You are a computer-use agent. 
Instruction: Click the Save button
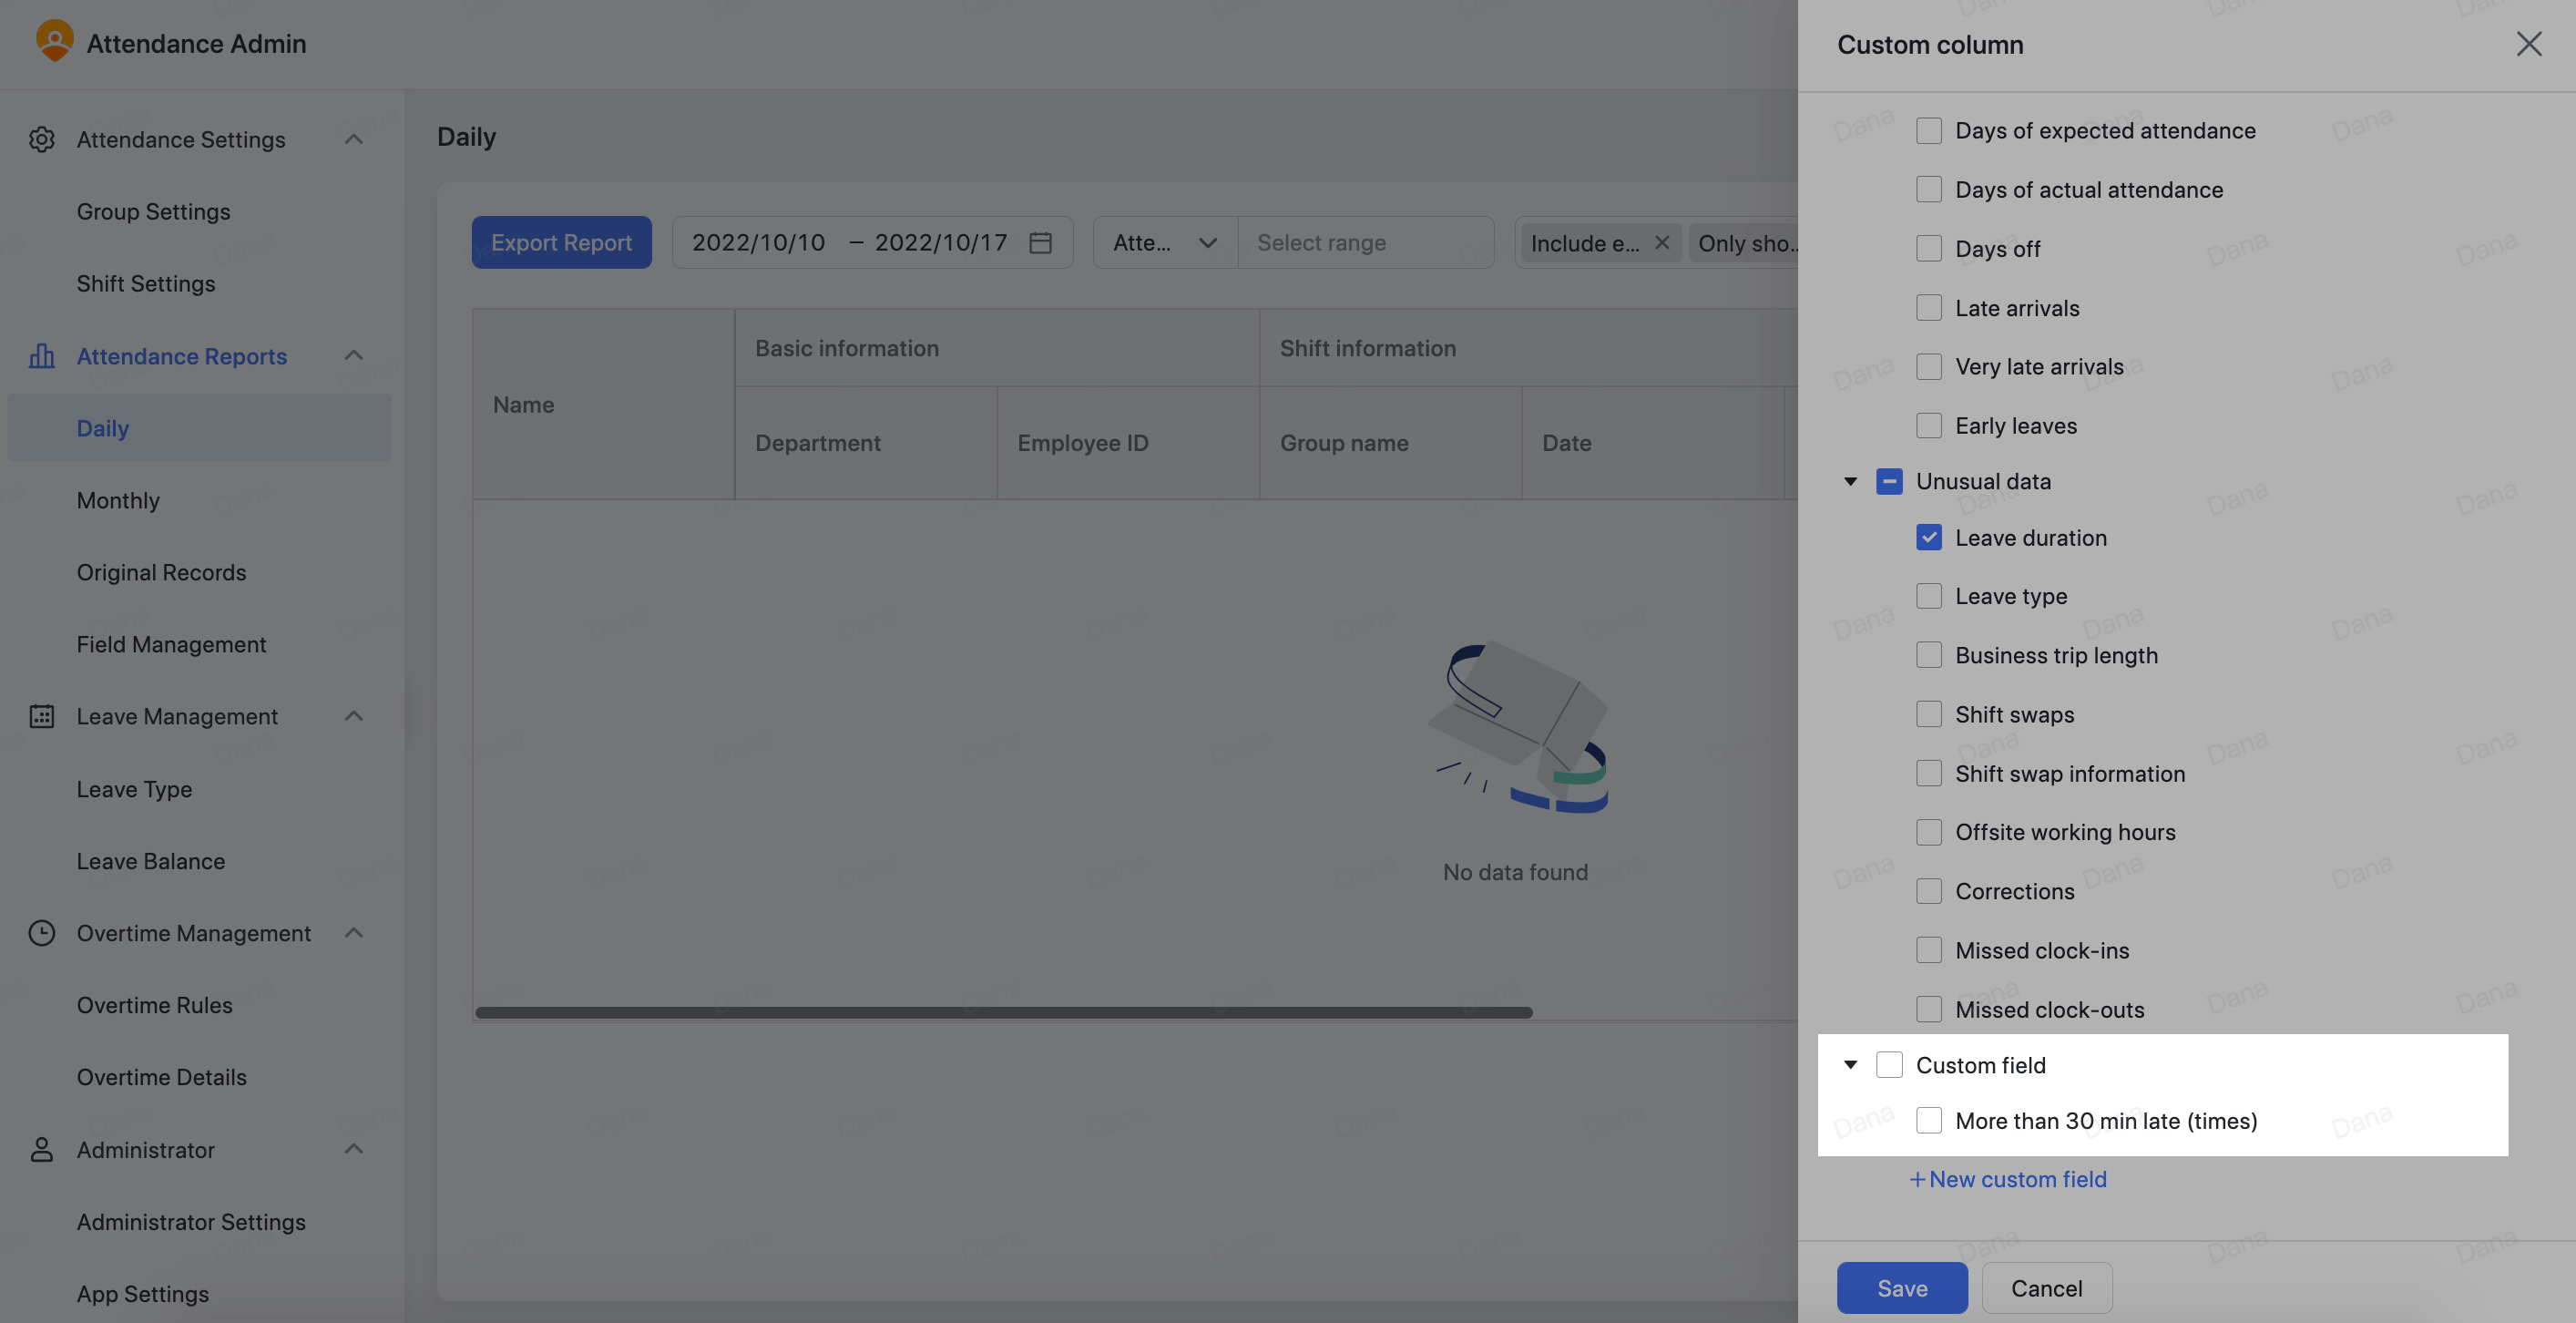coord(1902,1288)
